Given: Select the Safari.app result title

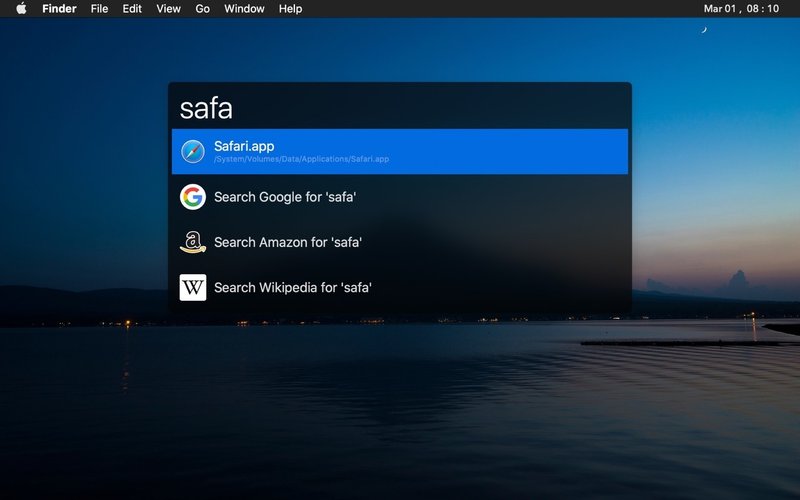Looking at the screenshot, I should (244, 146).
